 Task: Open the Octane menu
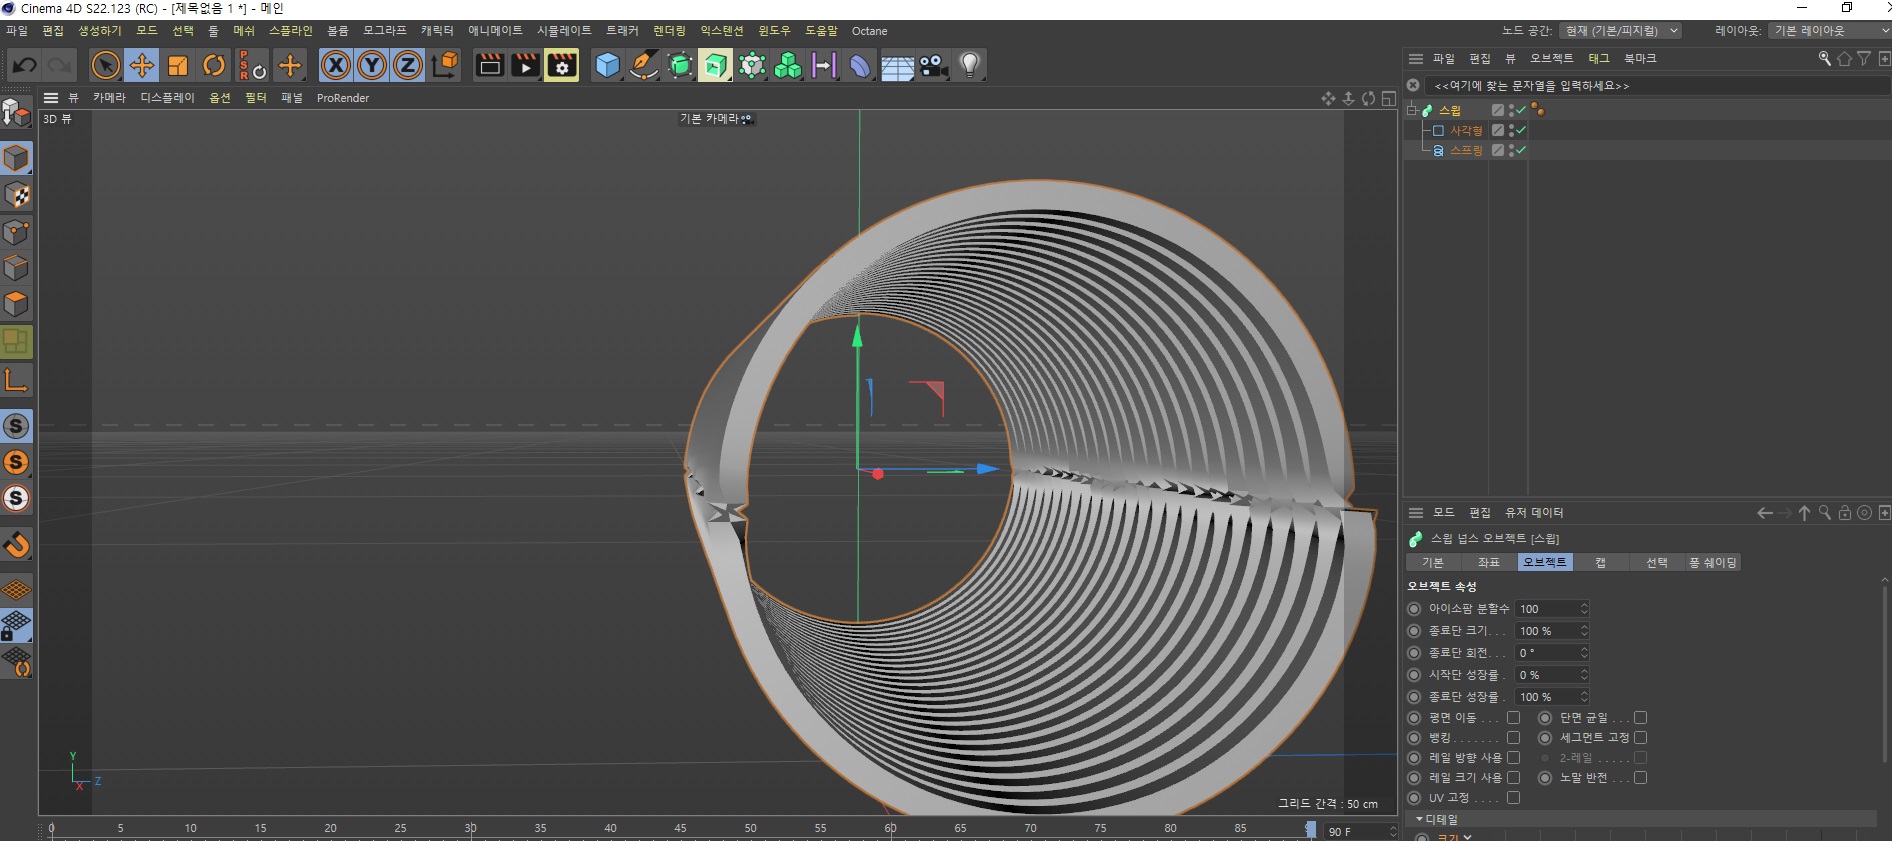tap(869, 31)
